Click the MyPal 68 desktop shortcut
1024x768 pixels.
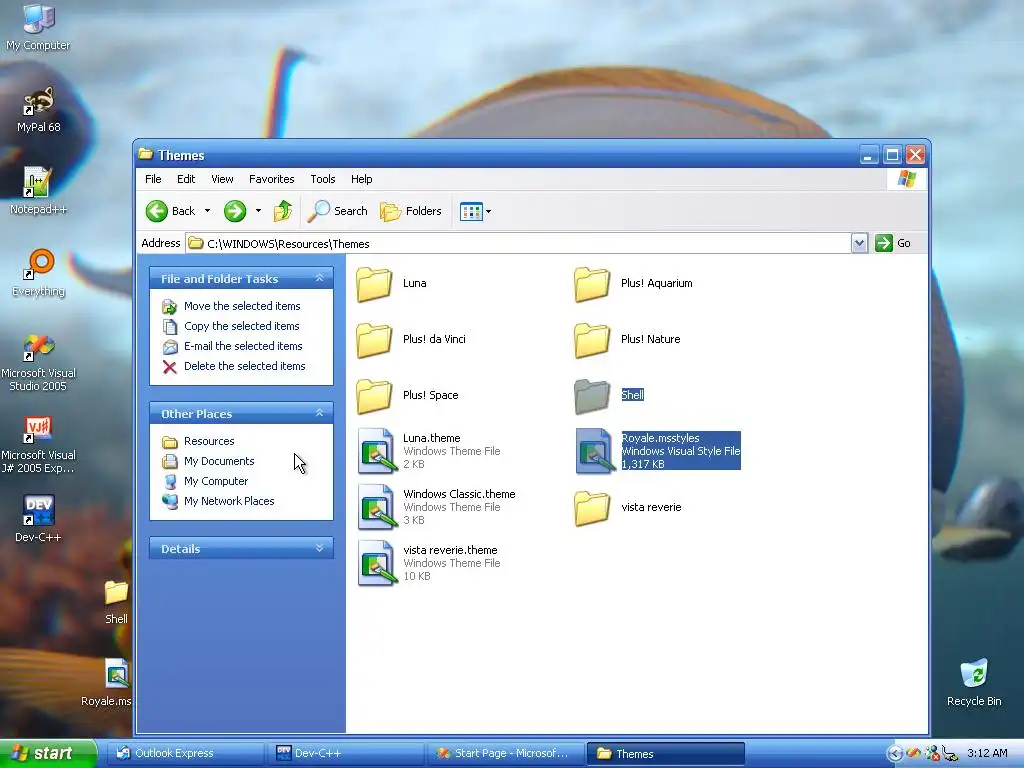coord(39,110)
